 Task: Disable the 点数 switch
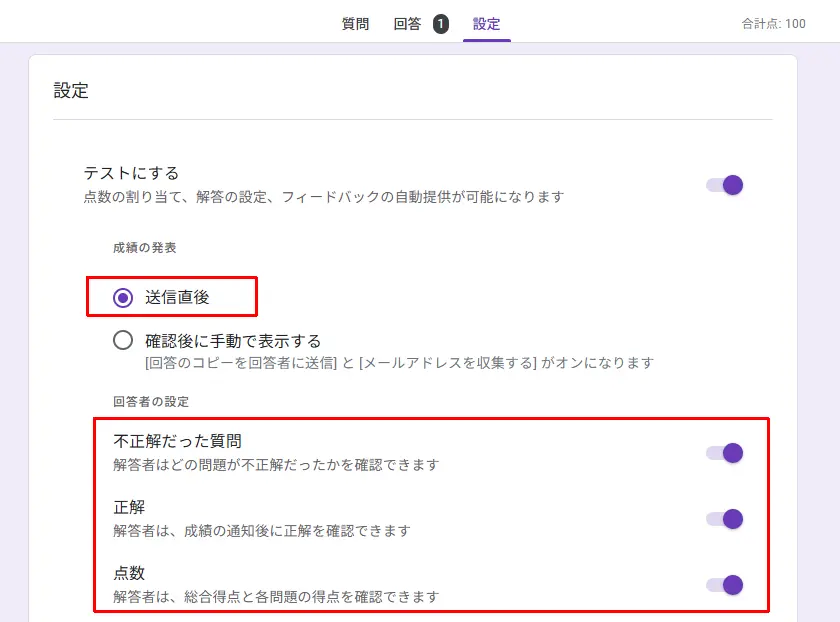point(724,585)
